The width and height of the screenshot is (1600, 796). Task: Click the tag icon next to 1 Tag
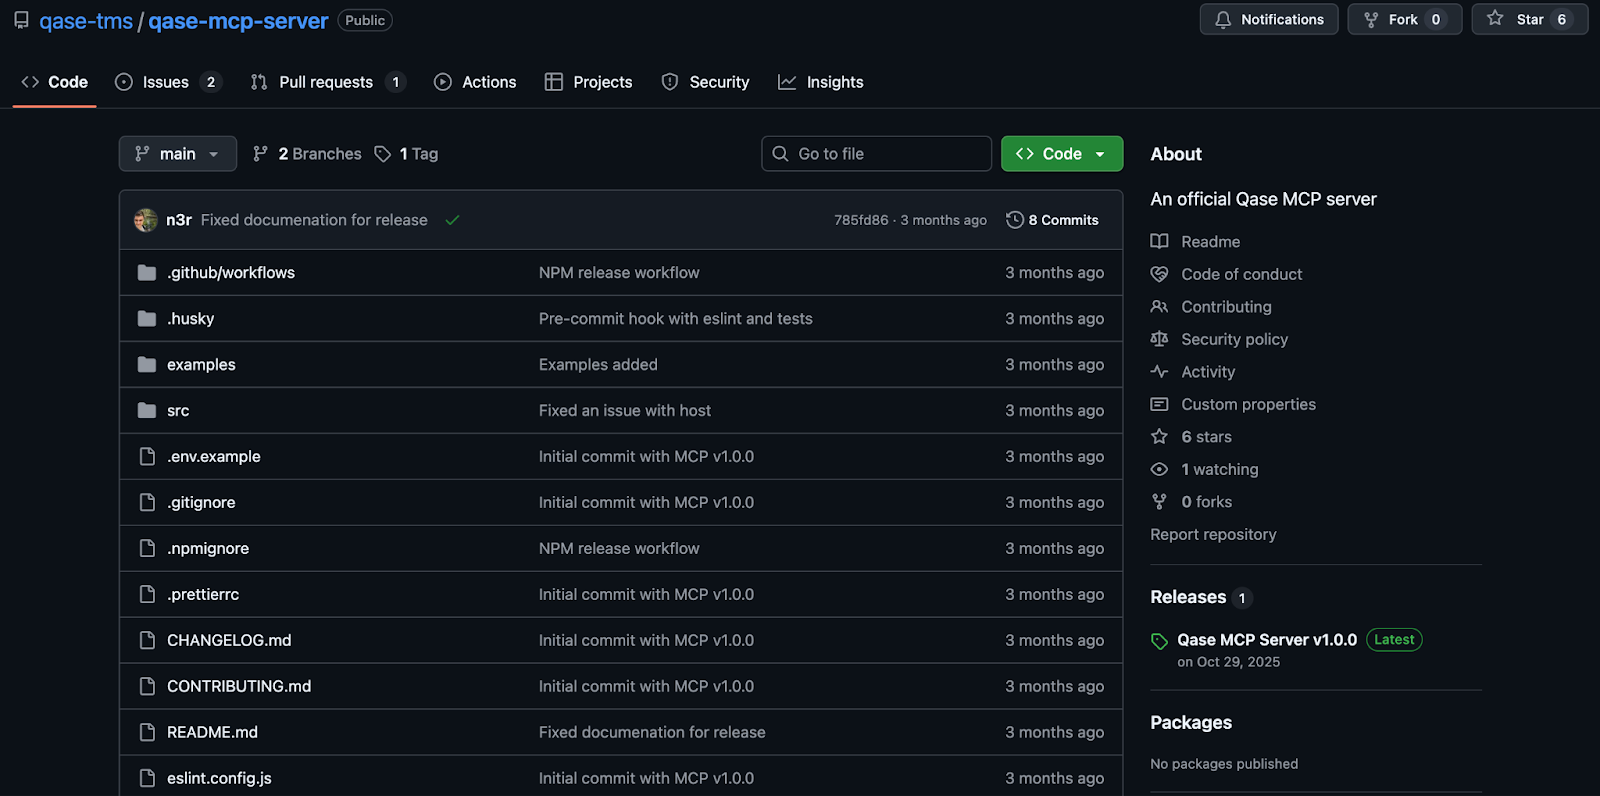(383, 154)
